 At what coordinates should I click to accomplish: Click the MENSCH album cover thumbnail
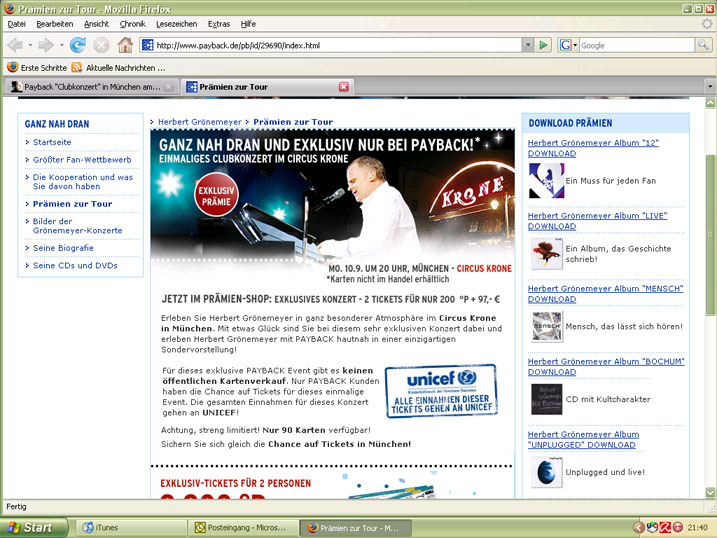(x=546, y=326)
